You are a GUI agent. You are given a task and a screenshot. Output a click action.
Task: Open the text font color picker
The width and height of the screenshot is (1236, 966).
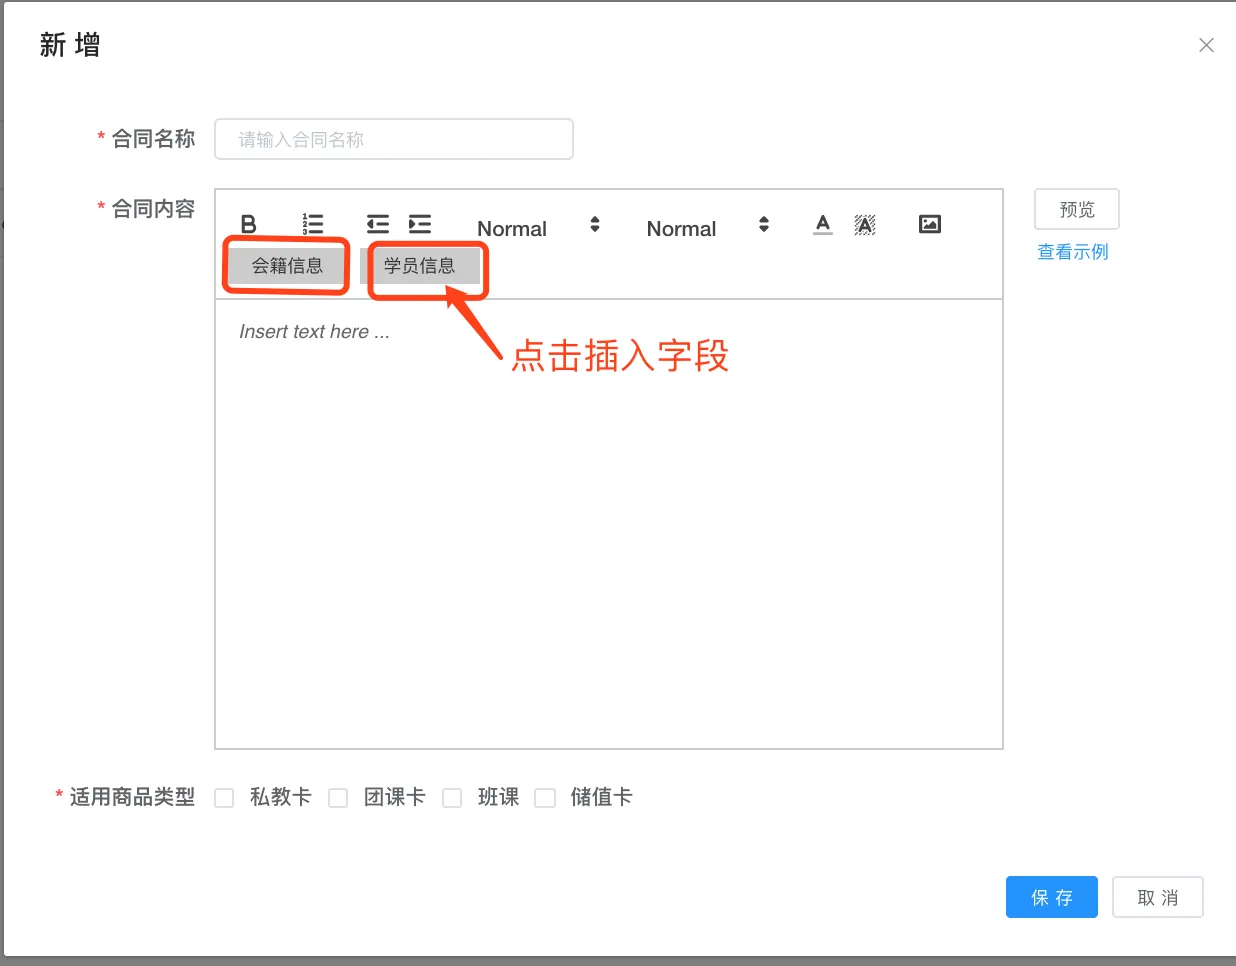coord(822,224)
